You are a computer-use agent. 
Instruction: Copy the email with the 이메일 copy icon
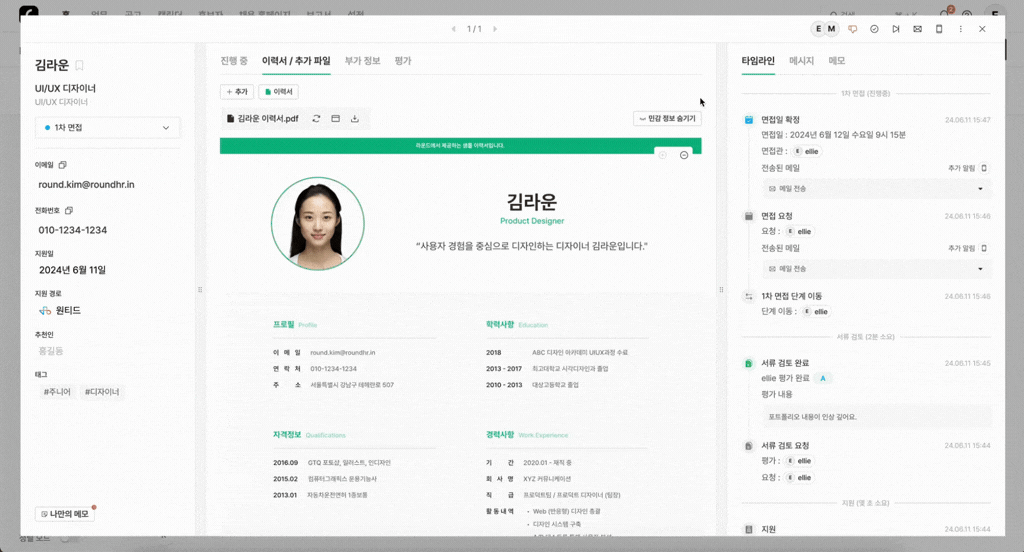pyautogui.click(x=63, y=165)
